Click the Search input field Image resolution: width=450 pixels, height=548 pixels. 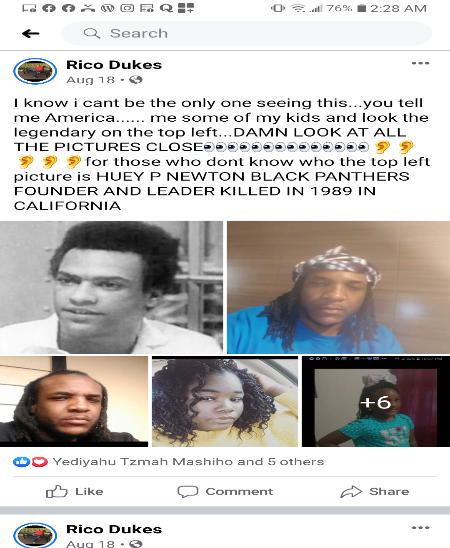pos(247,34)
